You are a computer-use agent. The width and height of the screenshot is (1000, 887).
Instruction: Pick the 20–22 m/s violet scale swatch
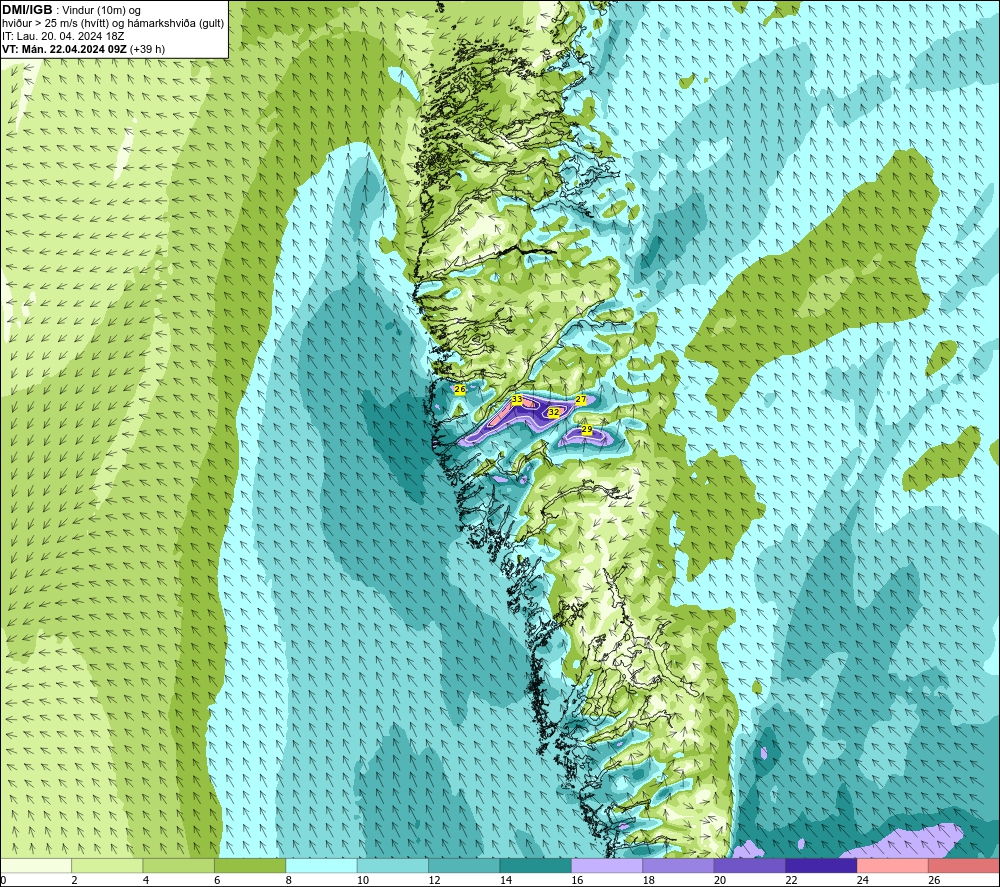click(x=750, y=865)
